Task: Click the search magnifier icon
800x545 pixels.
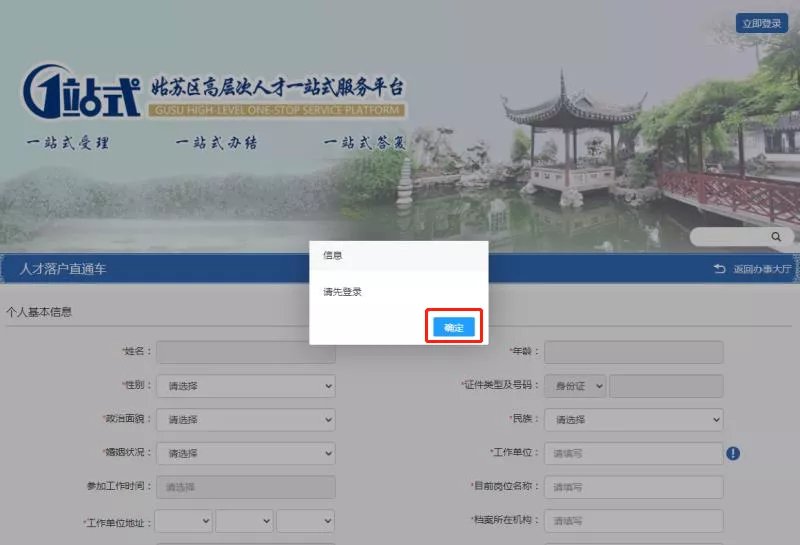Action: pyautogui.click(x=776, y=237)
